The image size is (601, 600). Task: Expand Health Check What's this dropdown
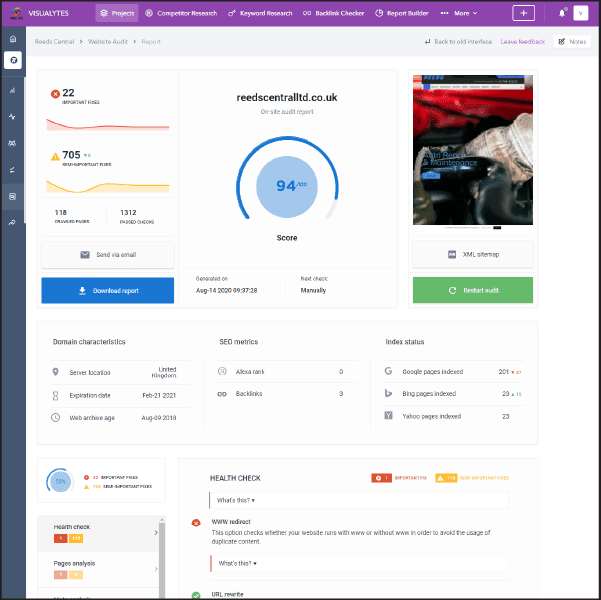tap(359, 500)
